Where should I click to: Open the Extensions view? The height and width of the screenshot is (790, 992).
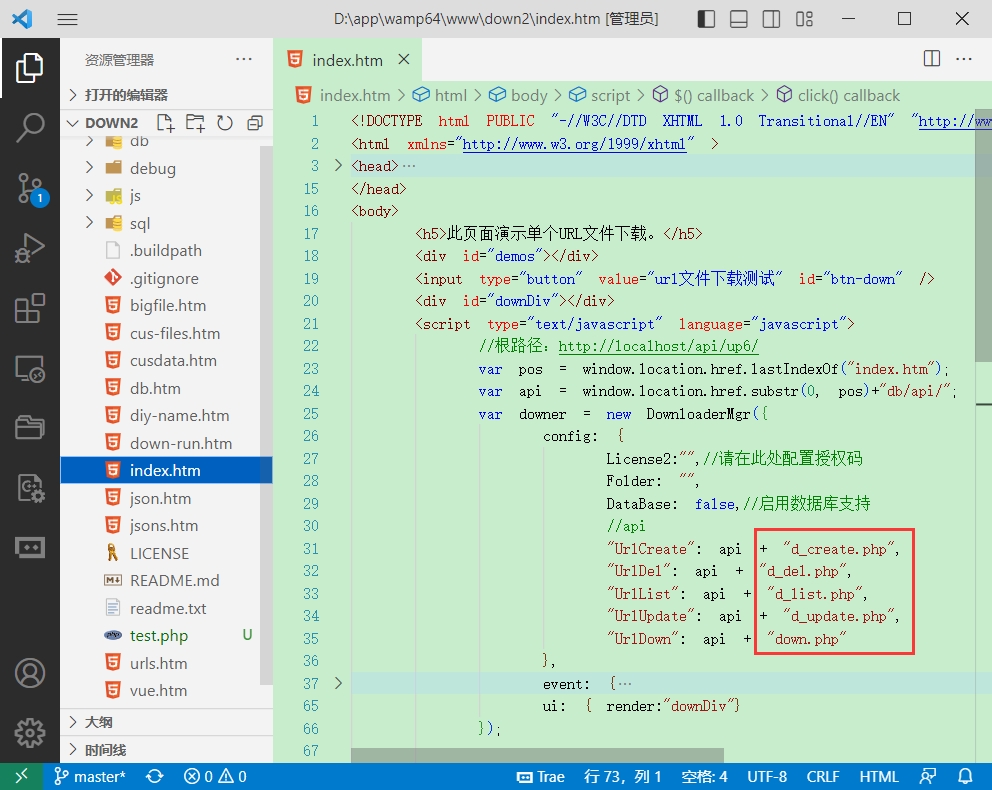(x=30, y=309)
